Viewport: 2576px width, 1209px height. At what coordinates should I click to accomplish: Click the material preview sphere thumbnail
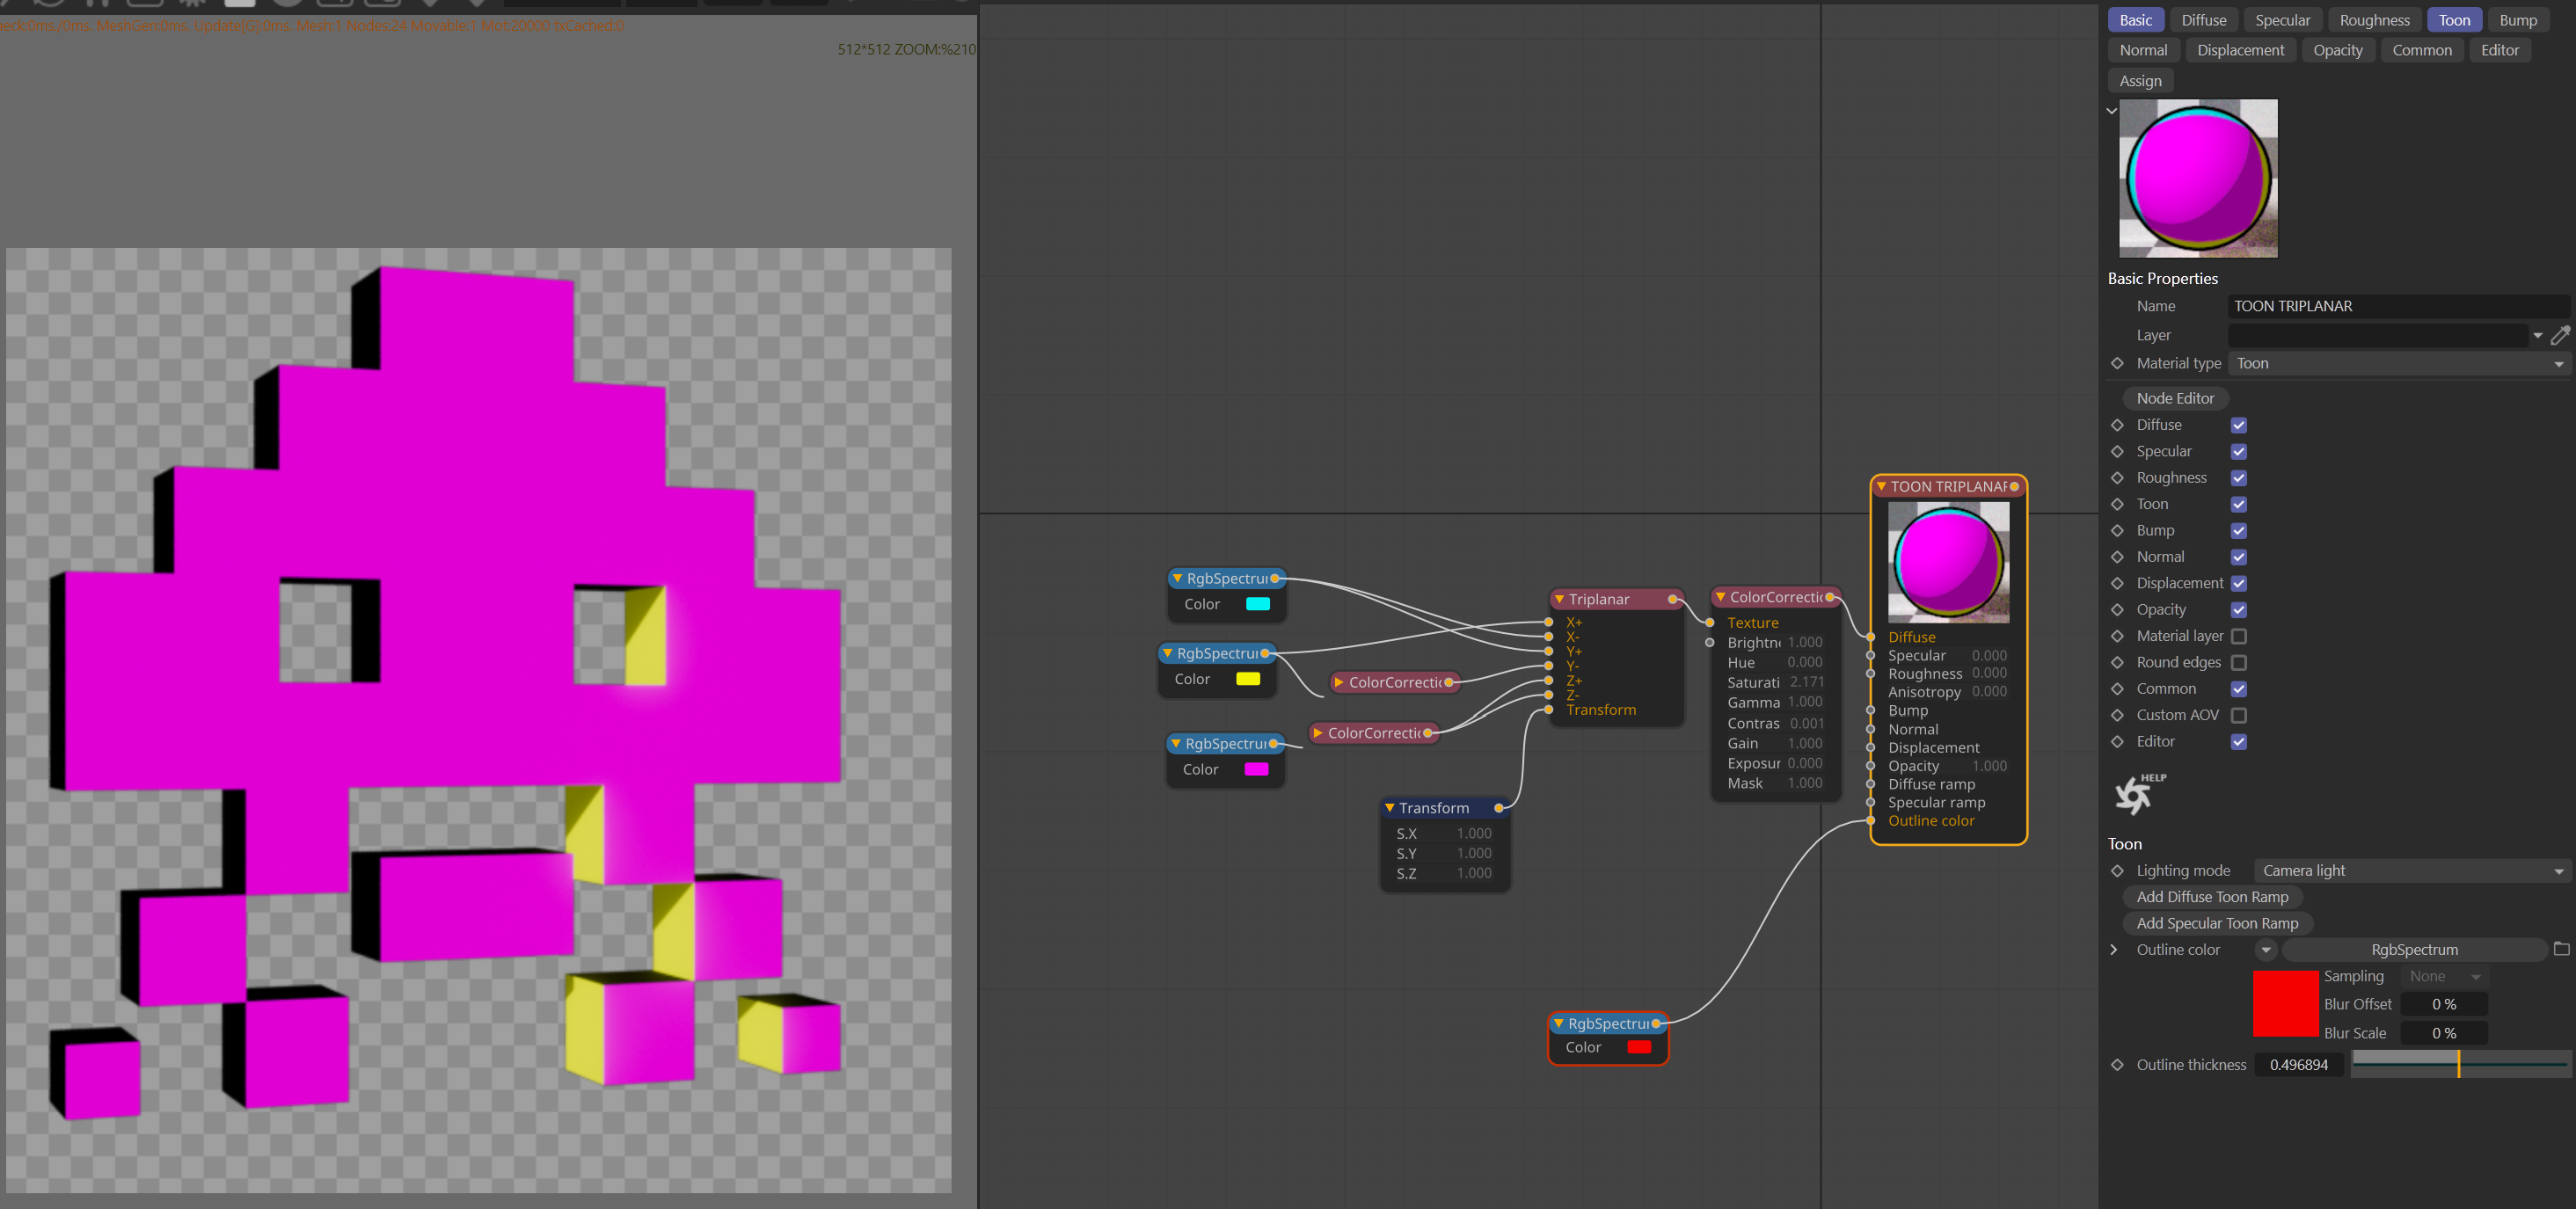tap(2198, 178)
